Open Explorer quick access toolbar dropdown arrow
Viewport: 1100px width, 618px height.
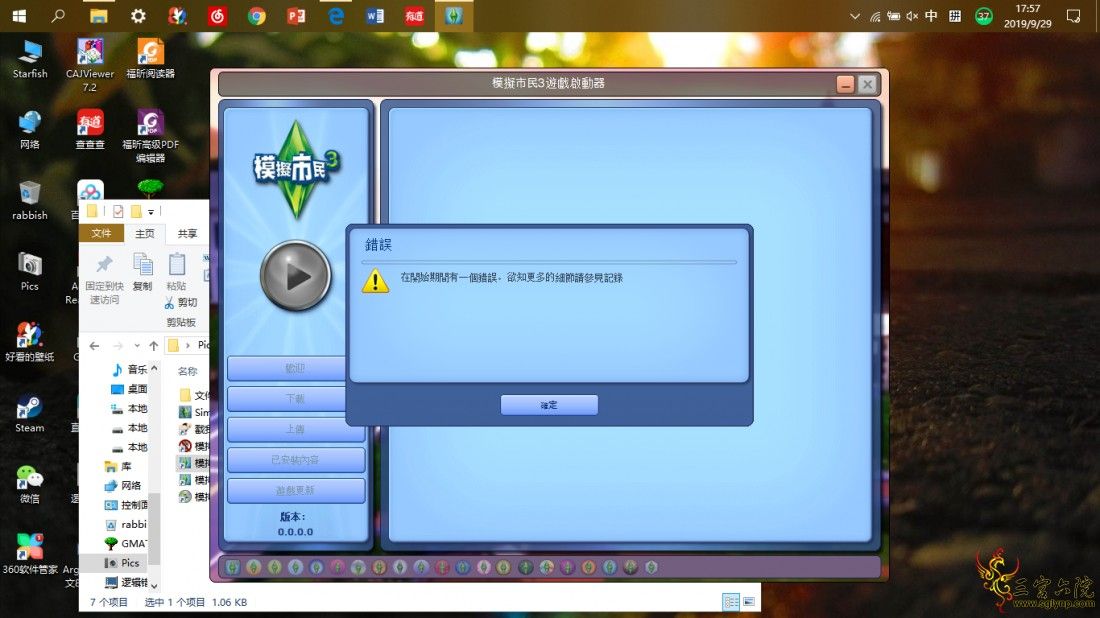click(x=151, y=211)
